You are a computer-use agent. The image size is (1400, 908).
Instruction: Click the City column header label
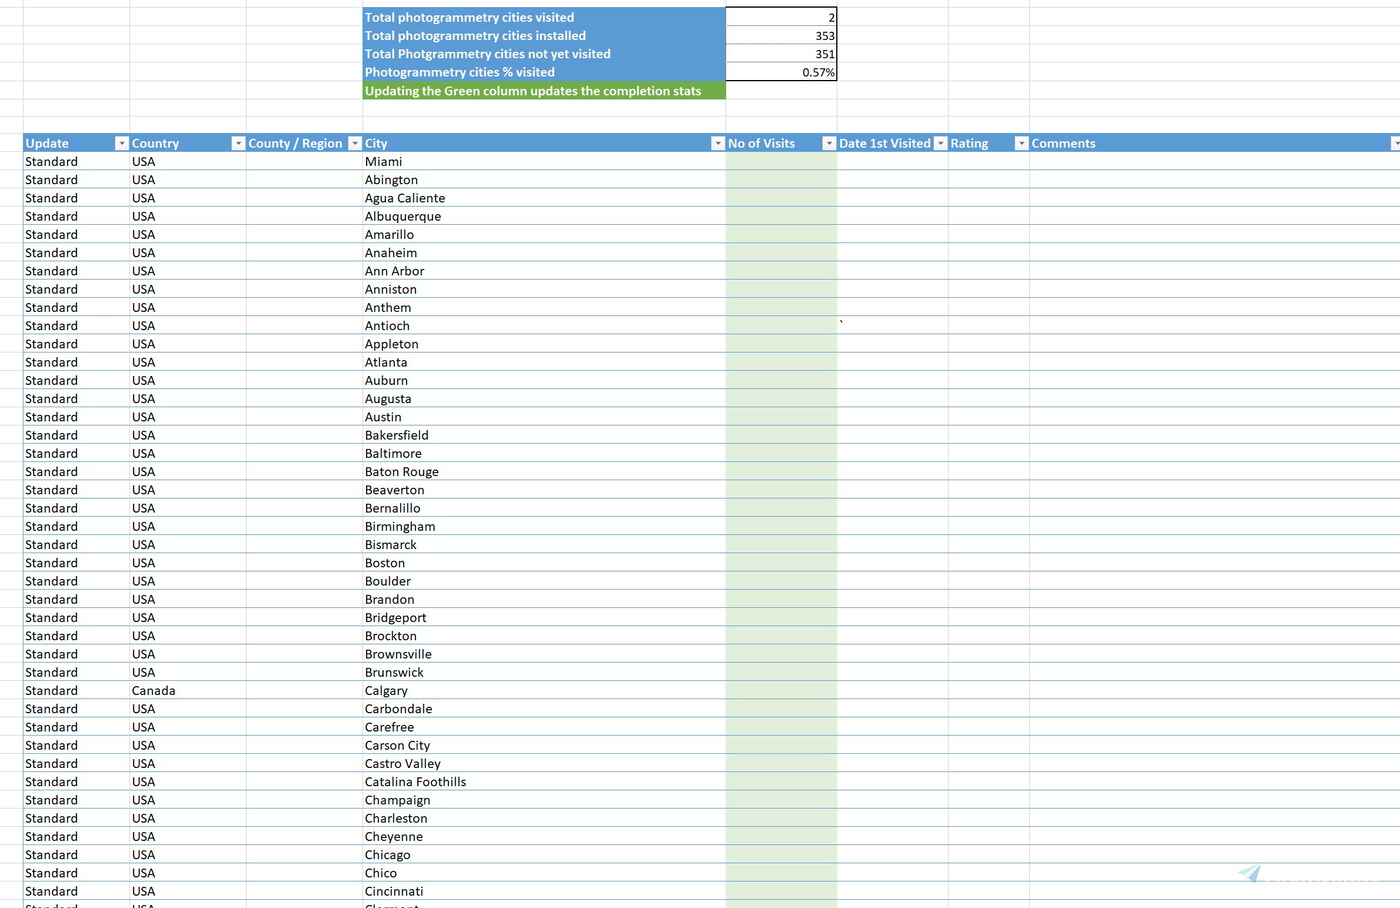(x=375, y=143)
